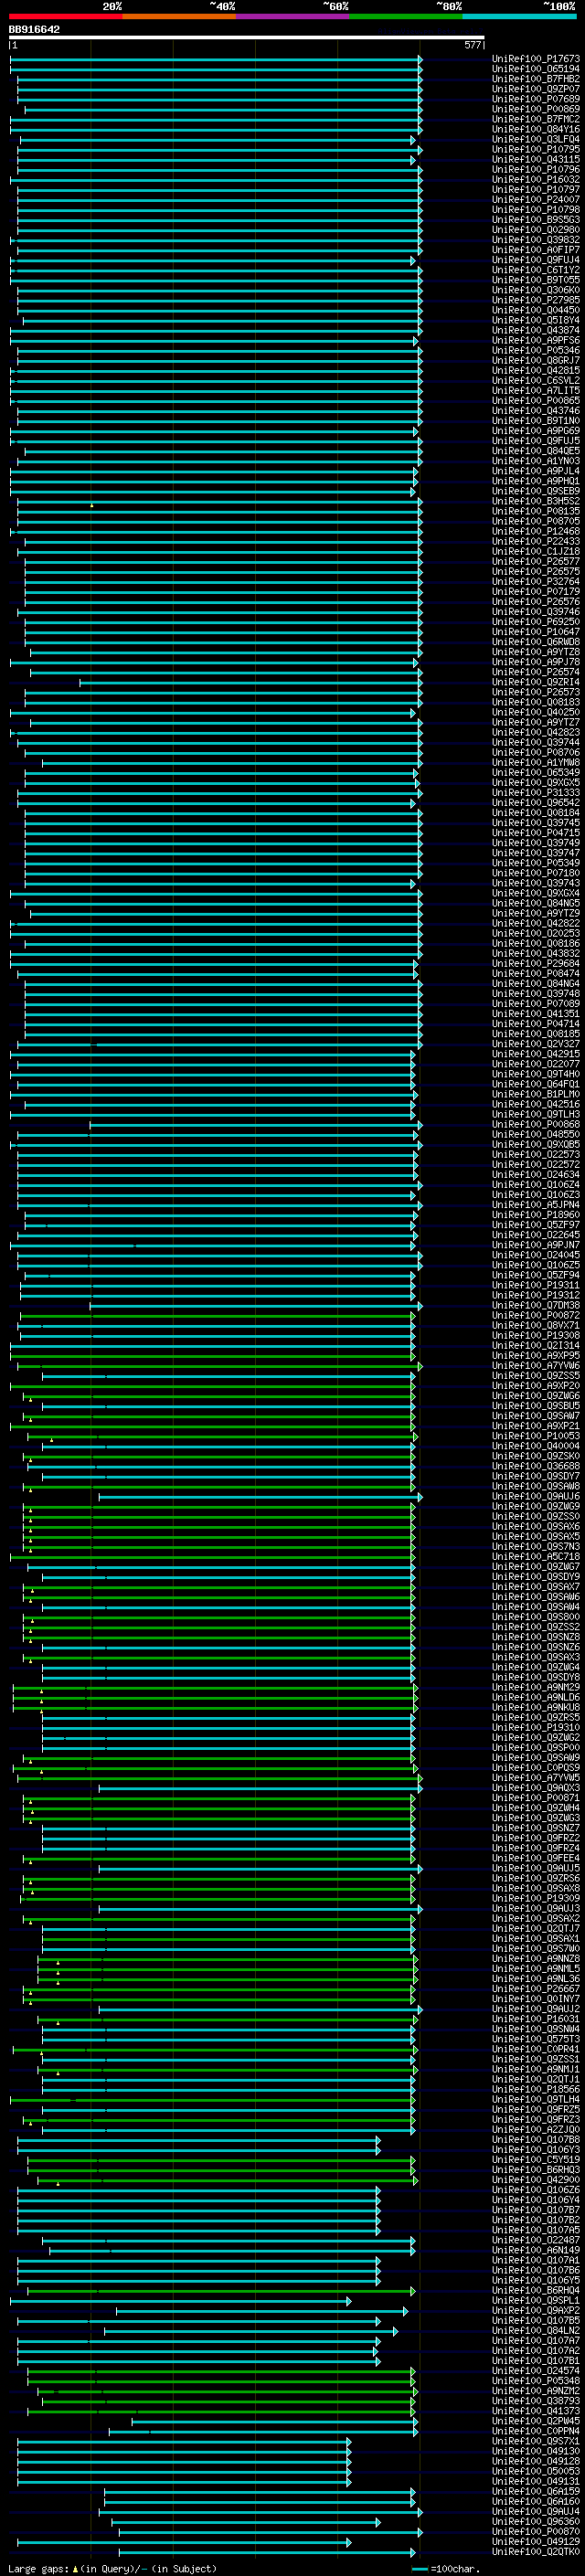This screenshot has width=585, height=2576.
Task: Select label UniRef100_P16032
Action: click(x=536, y=180)
